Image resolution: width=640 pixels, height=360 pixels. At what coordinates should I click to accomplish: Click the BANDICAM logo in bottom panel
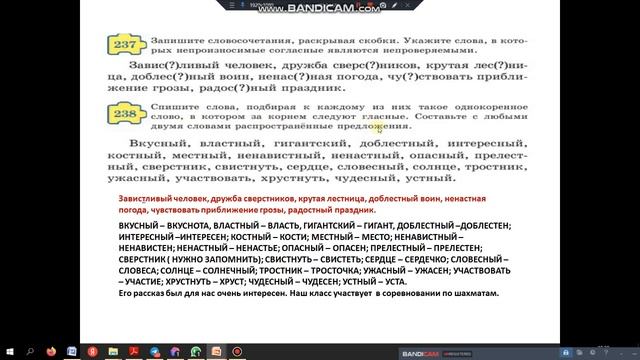pyautogui.click(x=420, y=354)
